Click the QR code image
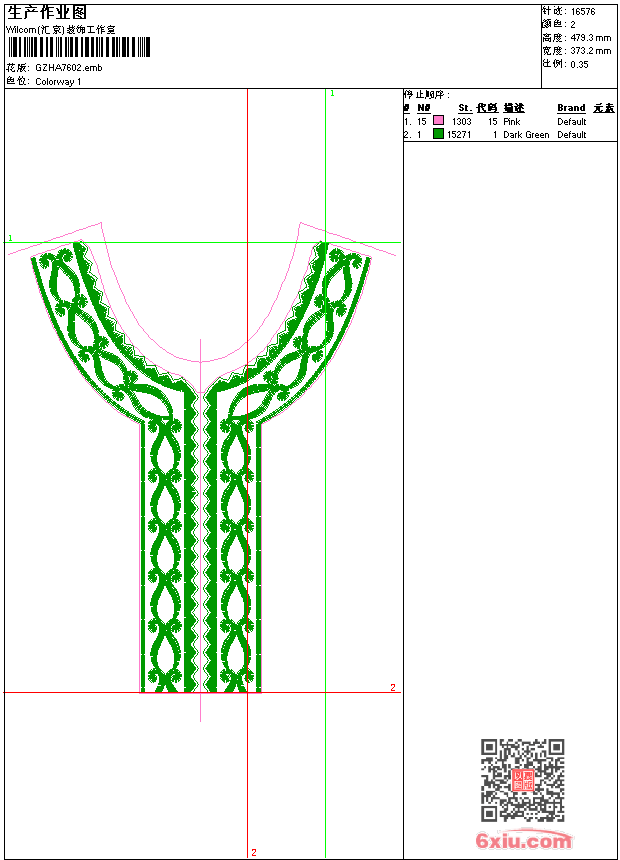 pos(522,780)
